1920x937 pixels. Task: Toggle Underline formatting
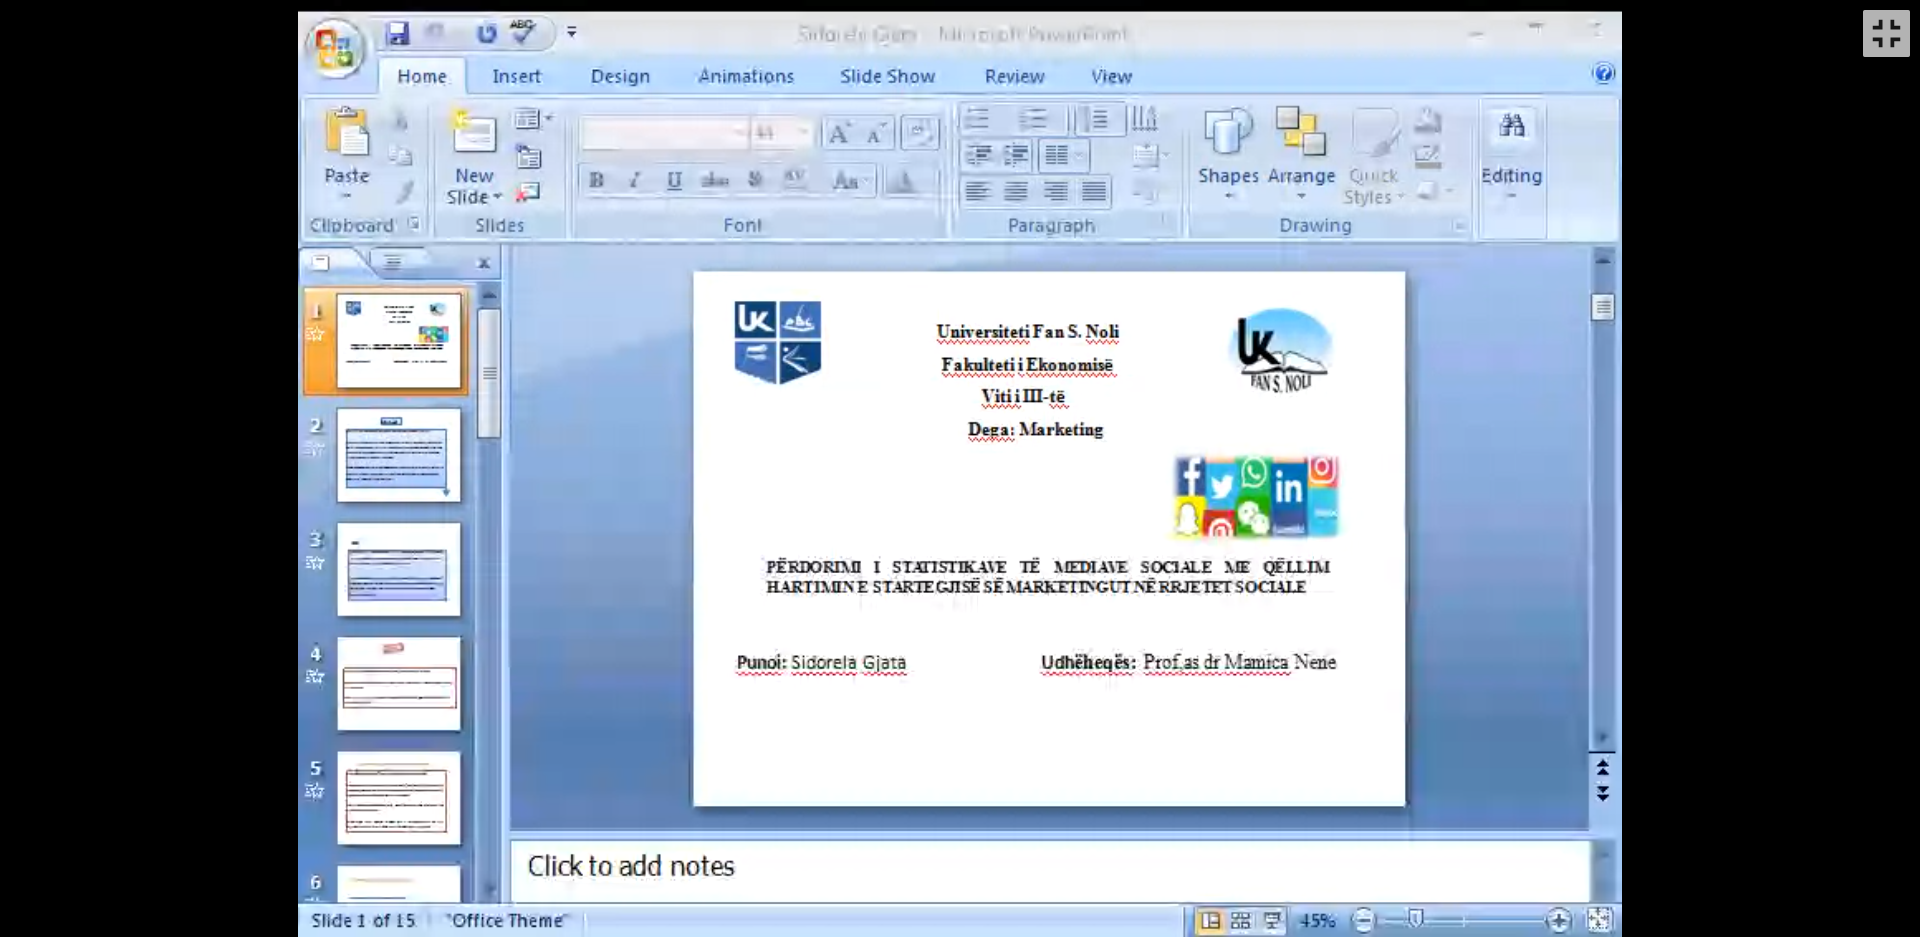coord(674,181)
